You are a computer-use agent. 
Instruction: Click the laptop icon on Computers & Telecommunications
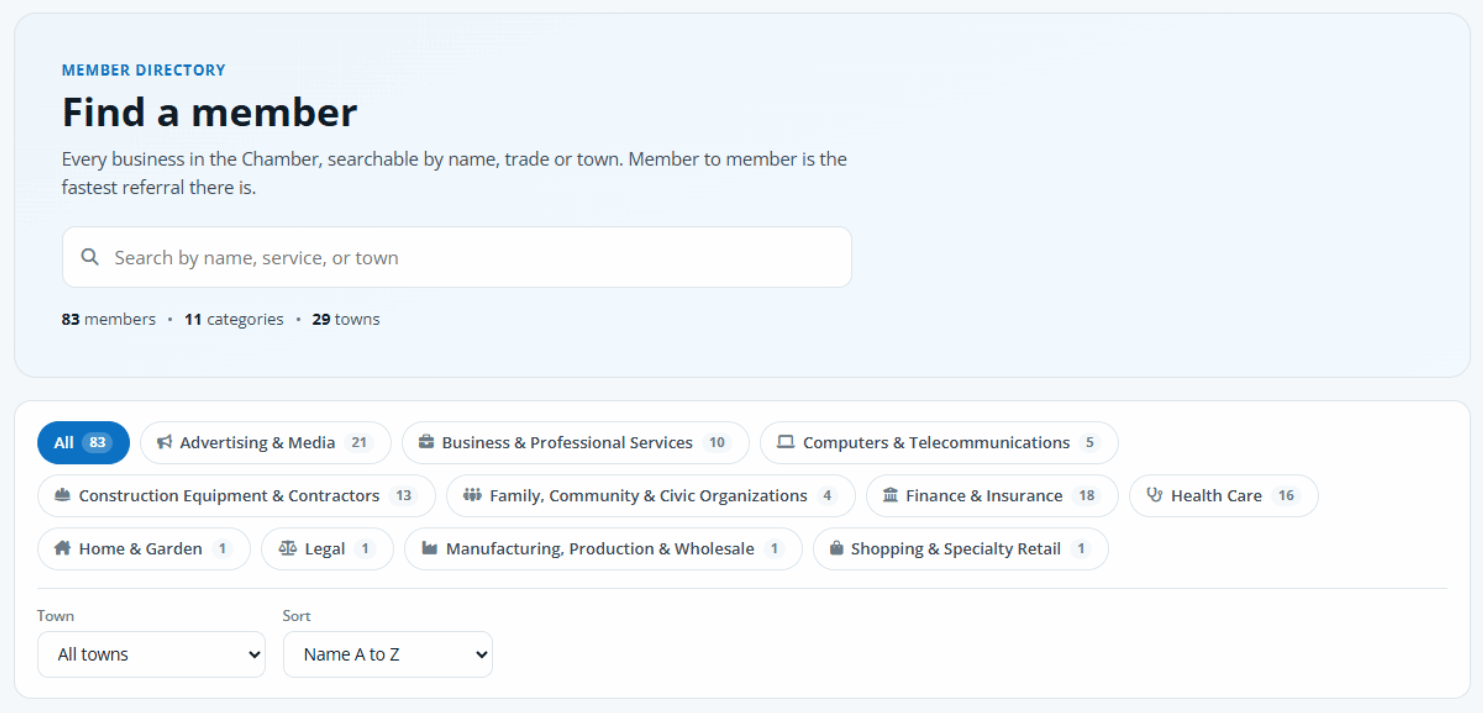786,442
